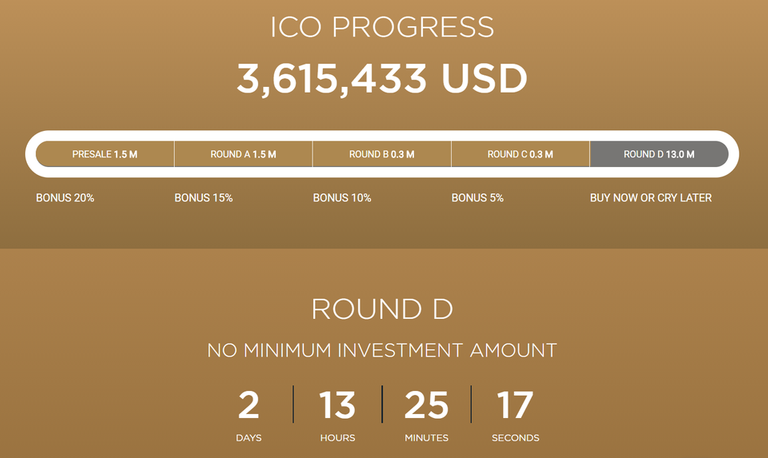Click the countdown hours number
The height and width of the screenshot is (458, 768).
pyautogui.click(x=337, y=405)
